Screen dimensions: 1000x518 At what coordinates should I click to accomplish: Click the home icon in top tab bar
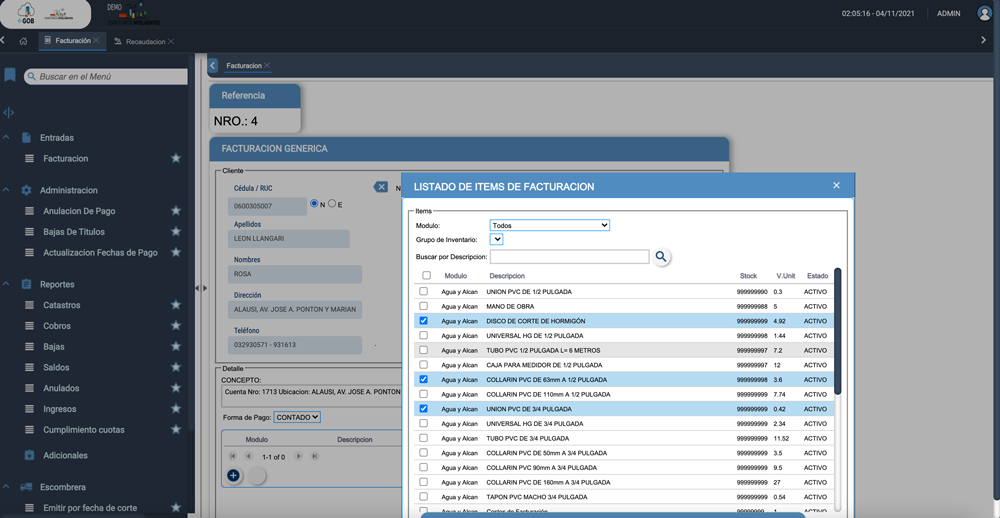[x=23, y=41]
